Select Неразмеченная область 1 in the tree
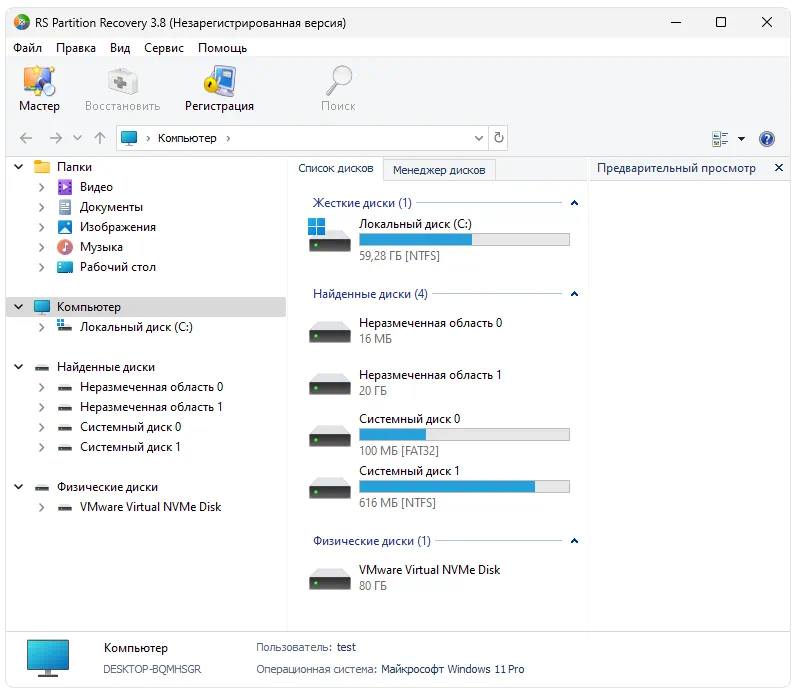Image resolution: width=794 pixels, height=690 pixels. pyautogui.click(x=151, y=407)
